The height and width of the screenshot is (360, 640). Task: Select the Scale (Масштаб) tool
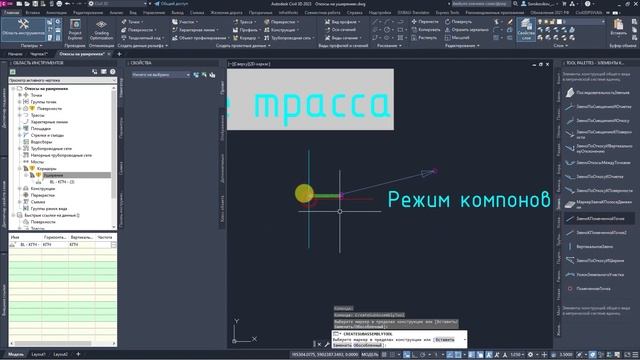coord(456,38)
